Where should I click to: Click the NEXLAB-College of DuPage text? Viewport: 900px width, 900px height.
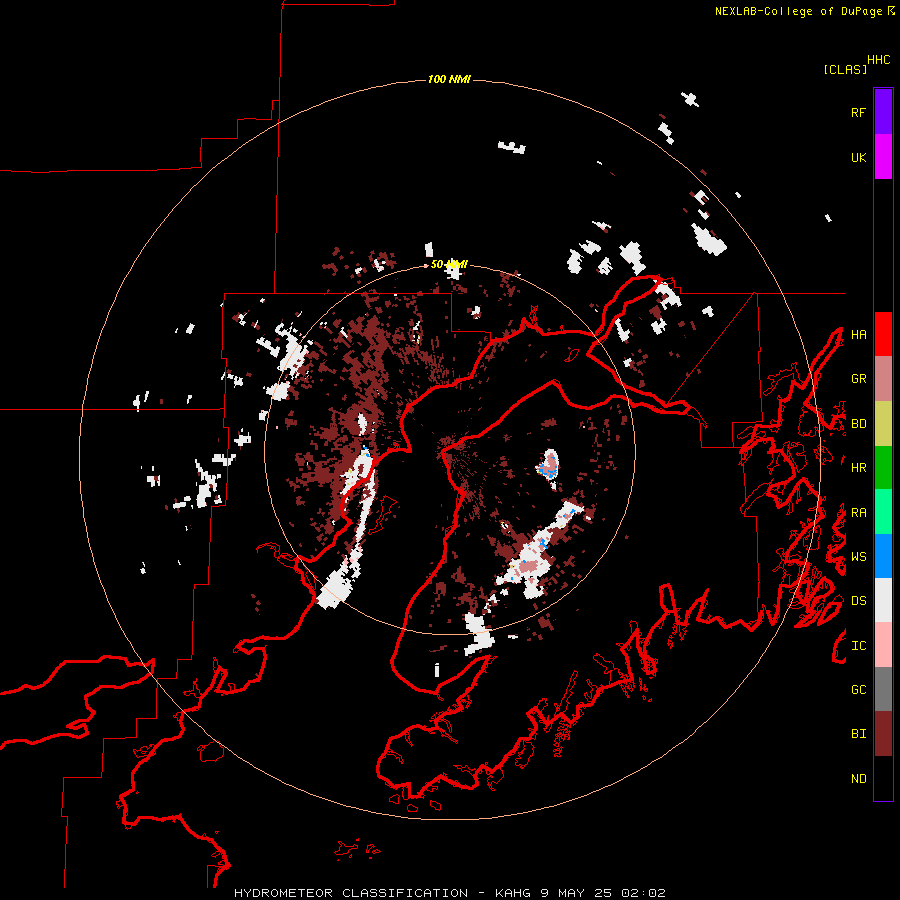[x=798, y=11]
